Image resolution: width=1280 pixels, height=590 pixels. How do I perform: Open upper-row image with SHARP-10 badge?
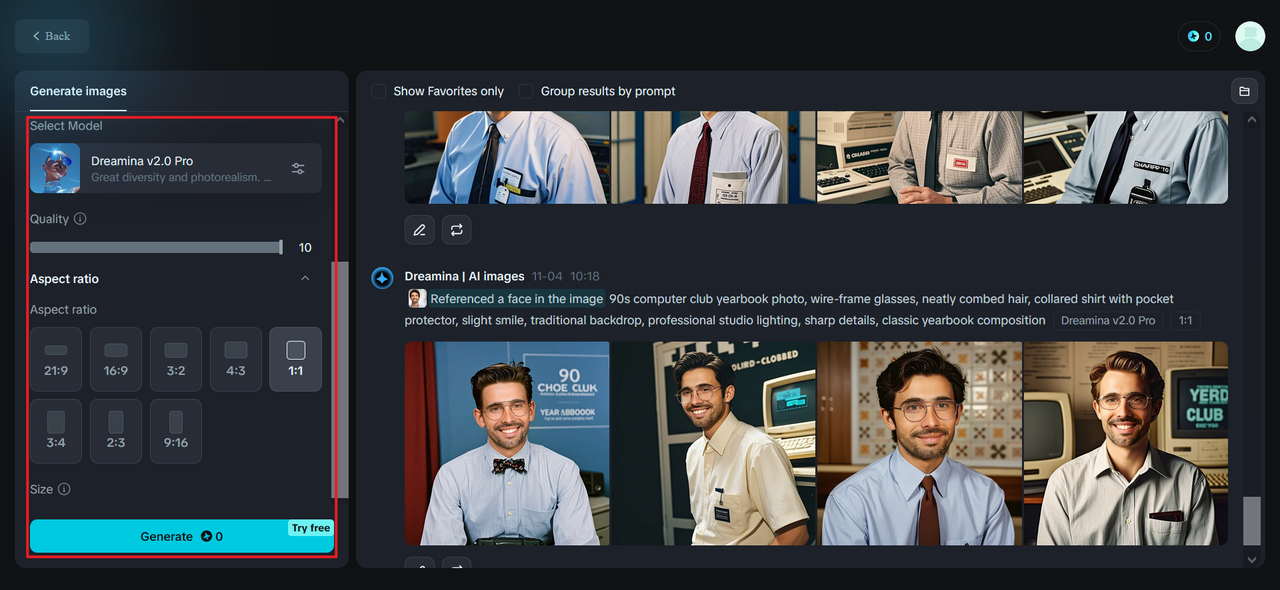[x=1126, y=157]
